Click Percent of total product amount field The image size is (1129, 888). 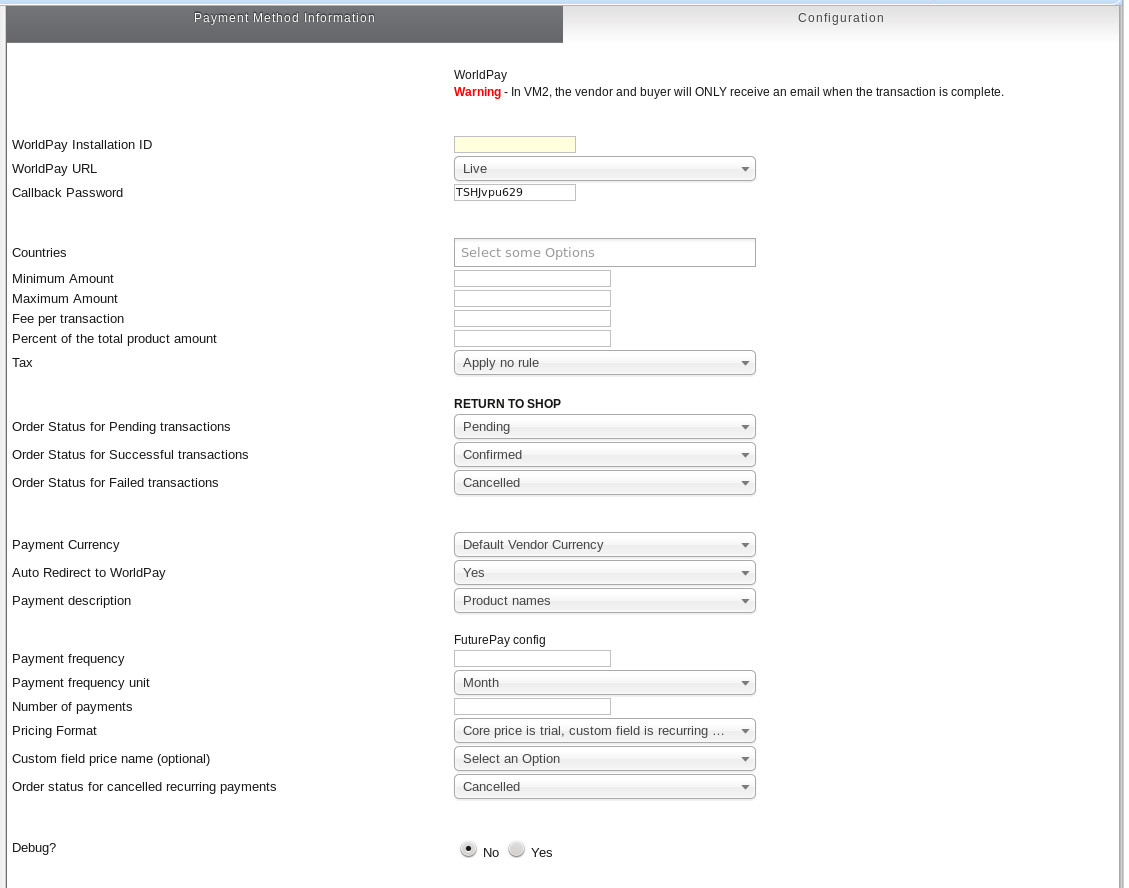pos(532,338)
